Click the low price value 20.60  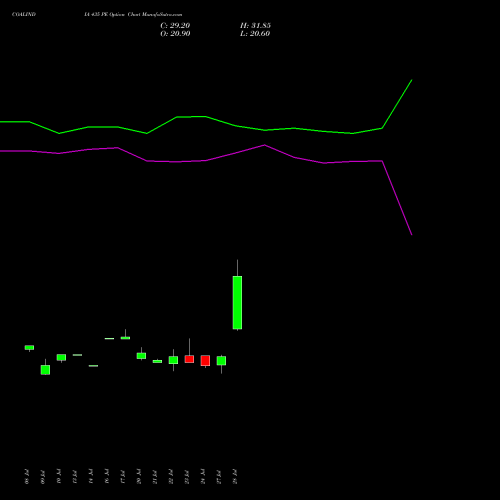coord(260,34)
